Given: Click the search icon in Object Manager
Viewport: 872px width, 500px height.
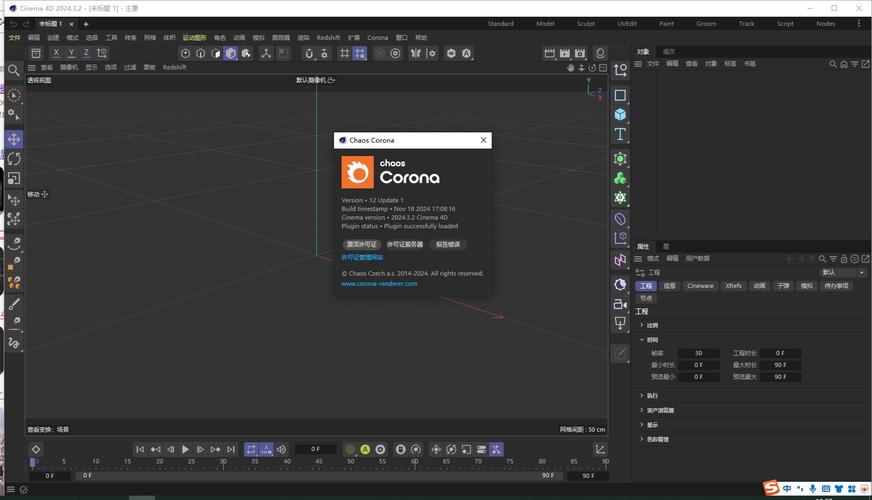Looking at the screenshot, I should 833,64.
